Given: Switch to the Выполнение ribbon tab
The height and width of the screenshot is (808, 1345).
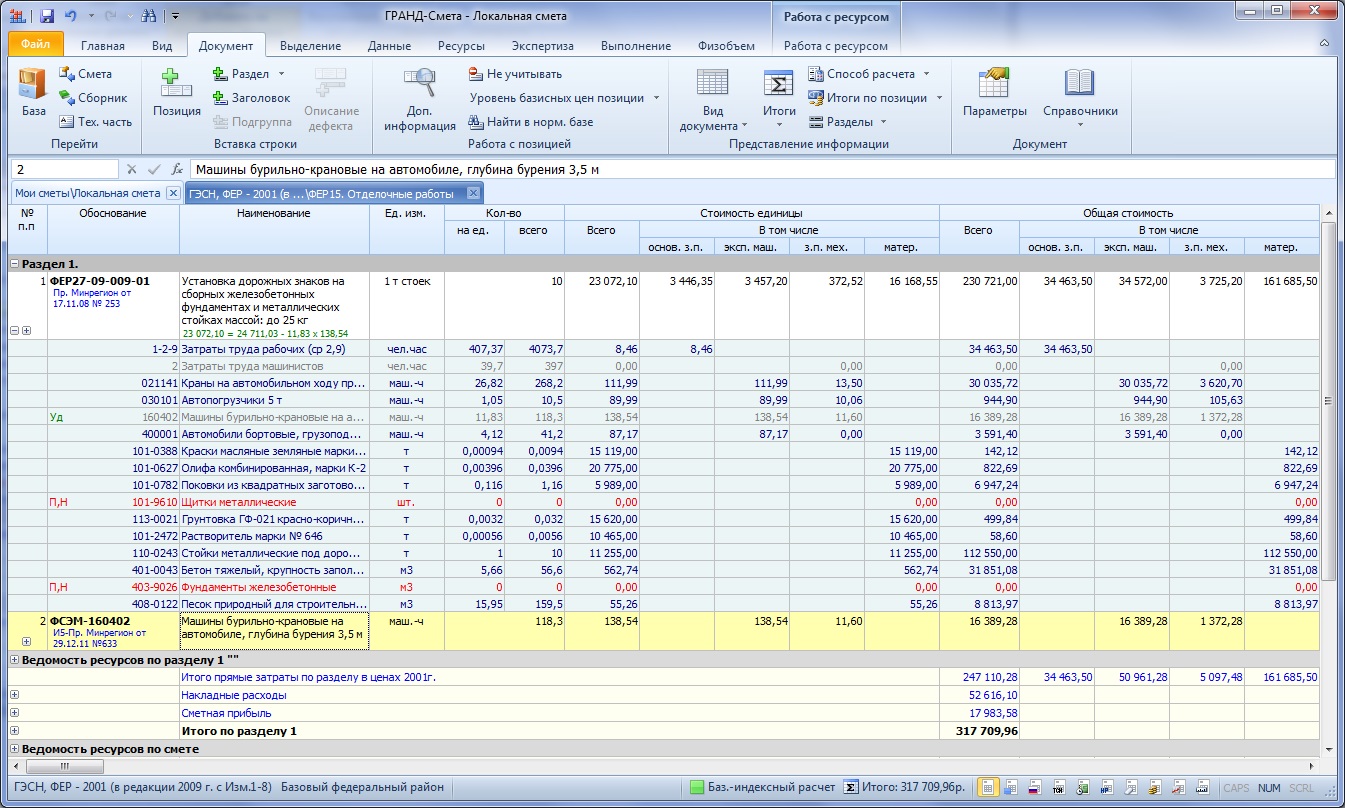Looking at the screenshot, I should tap(635, 46).
